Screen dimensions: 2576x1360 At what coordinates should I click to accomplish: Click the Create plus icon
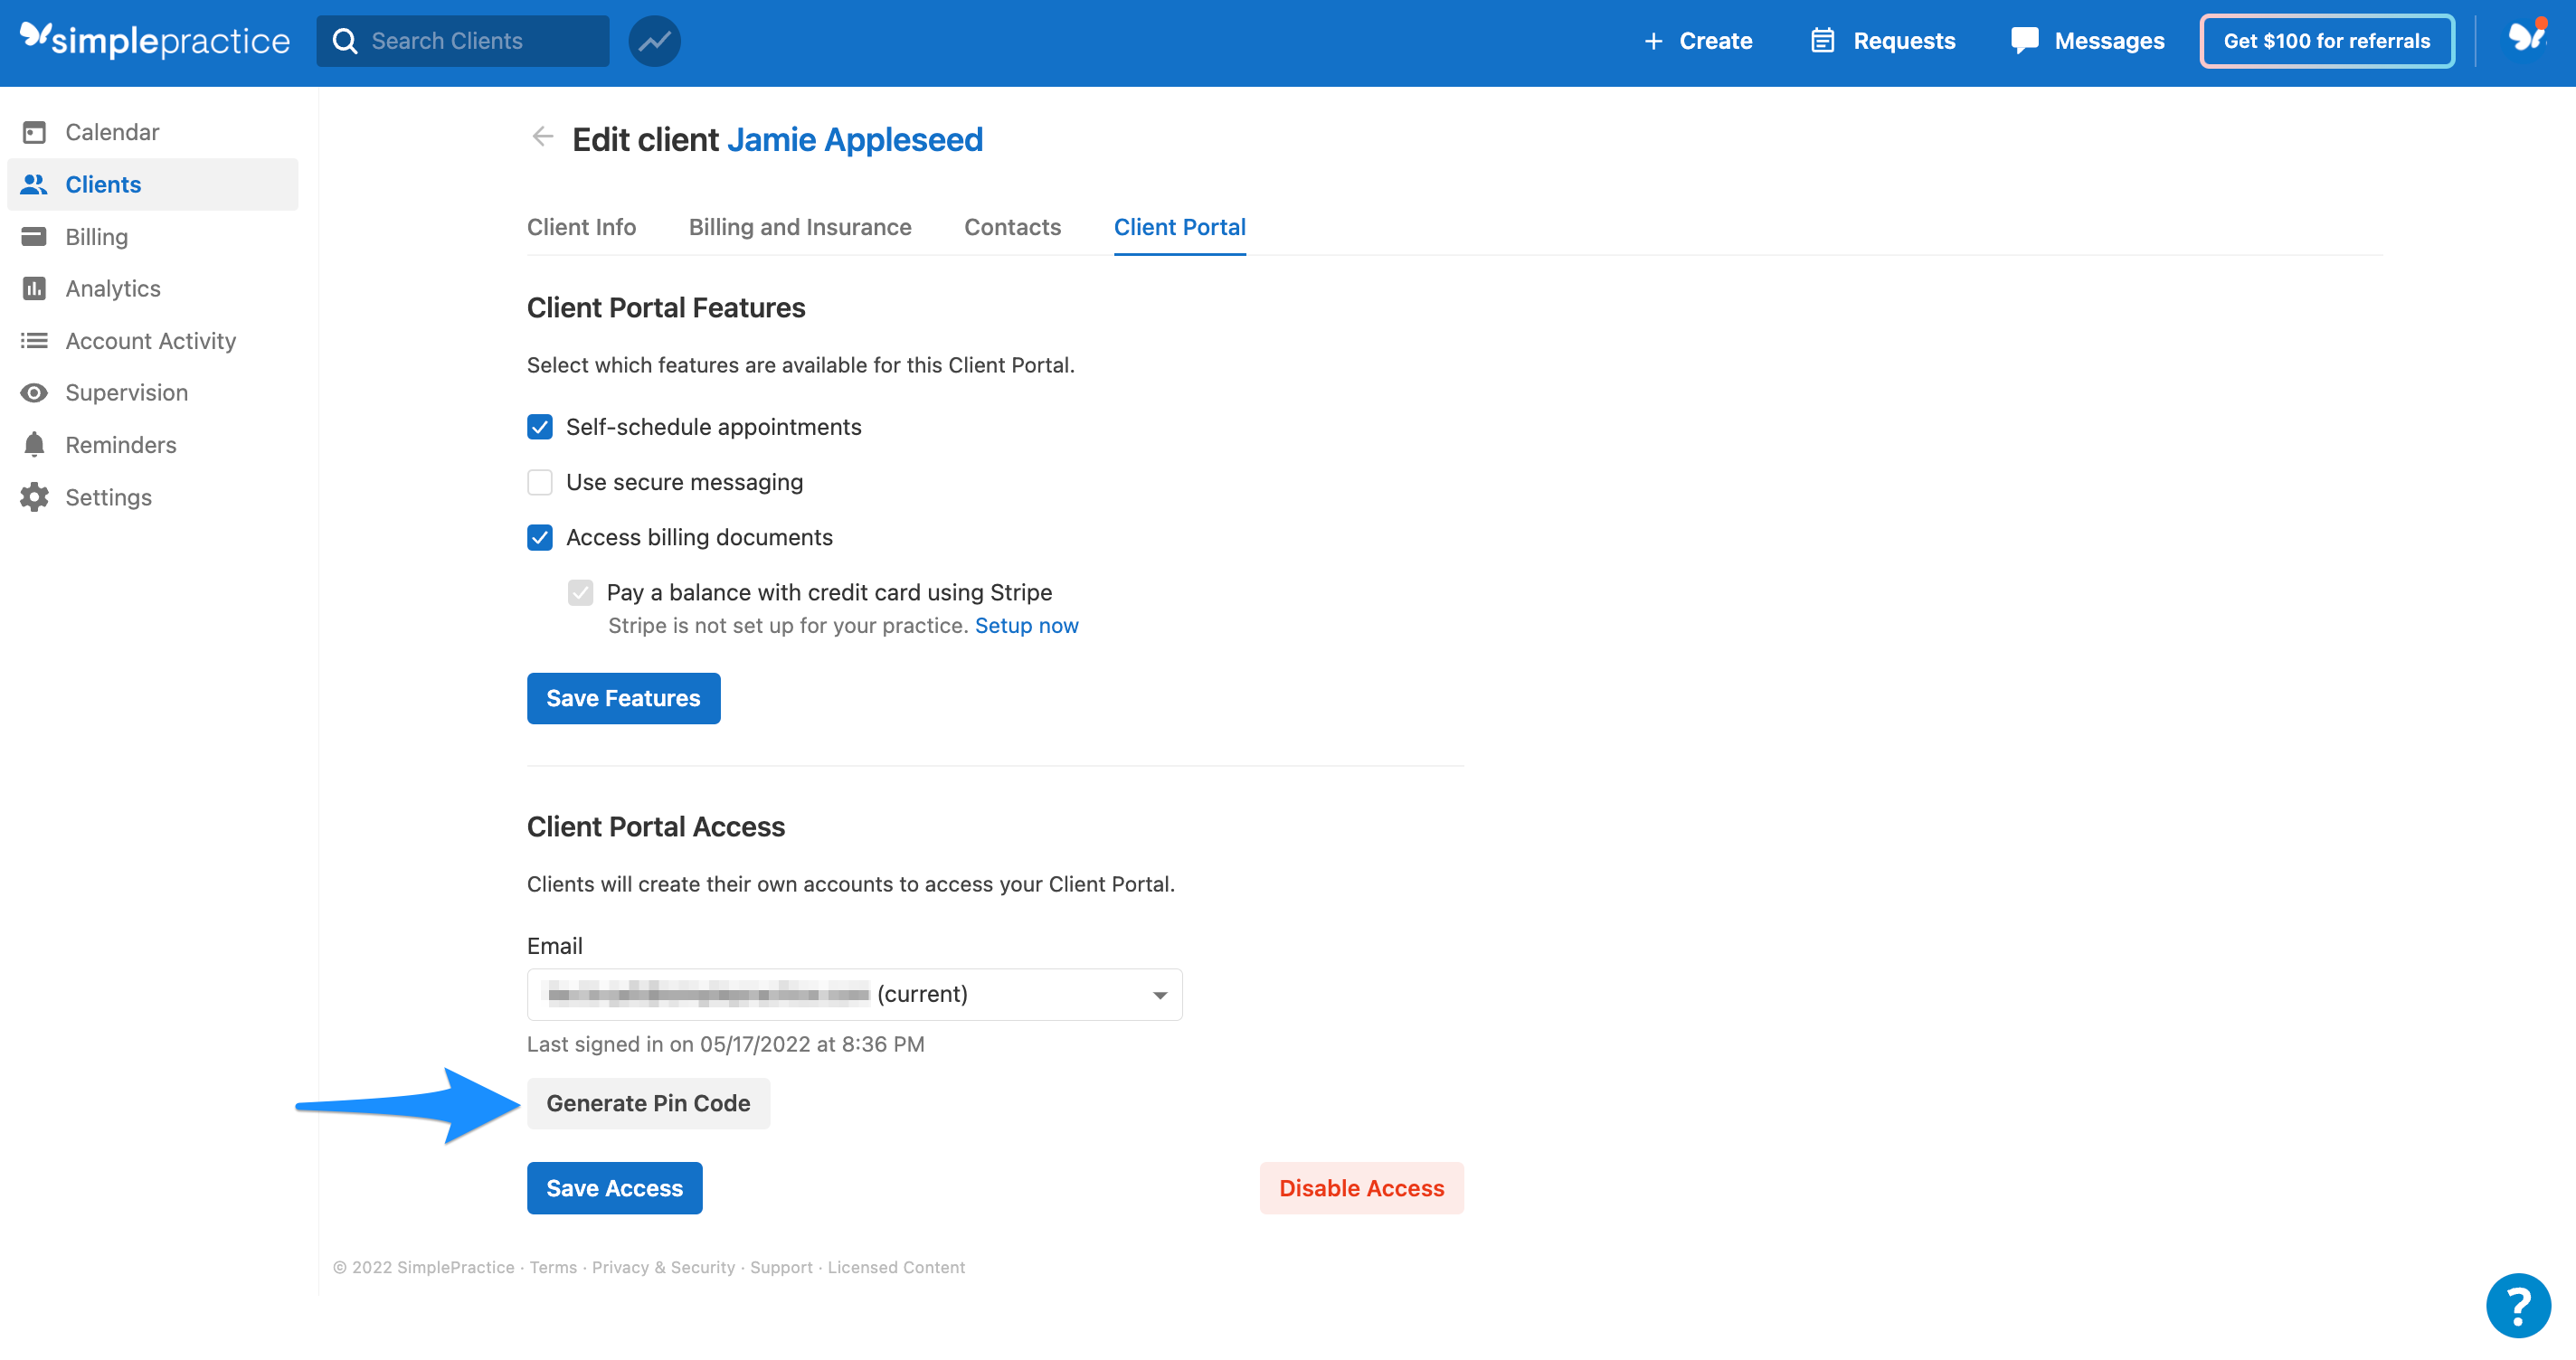coord(1654,40)
